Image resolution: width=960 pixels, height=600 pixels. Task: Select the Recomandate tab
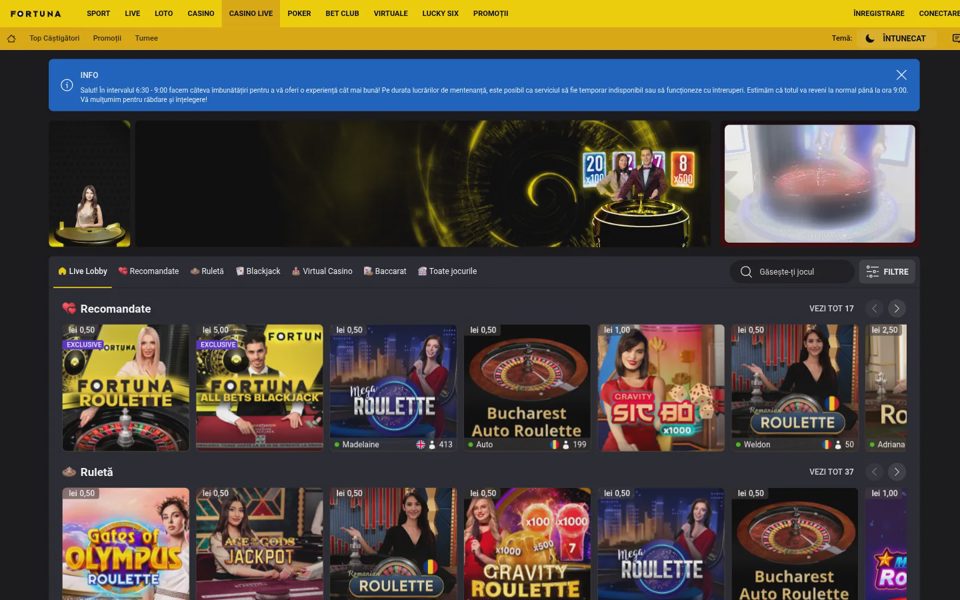[x=149, y=271]
